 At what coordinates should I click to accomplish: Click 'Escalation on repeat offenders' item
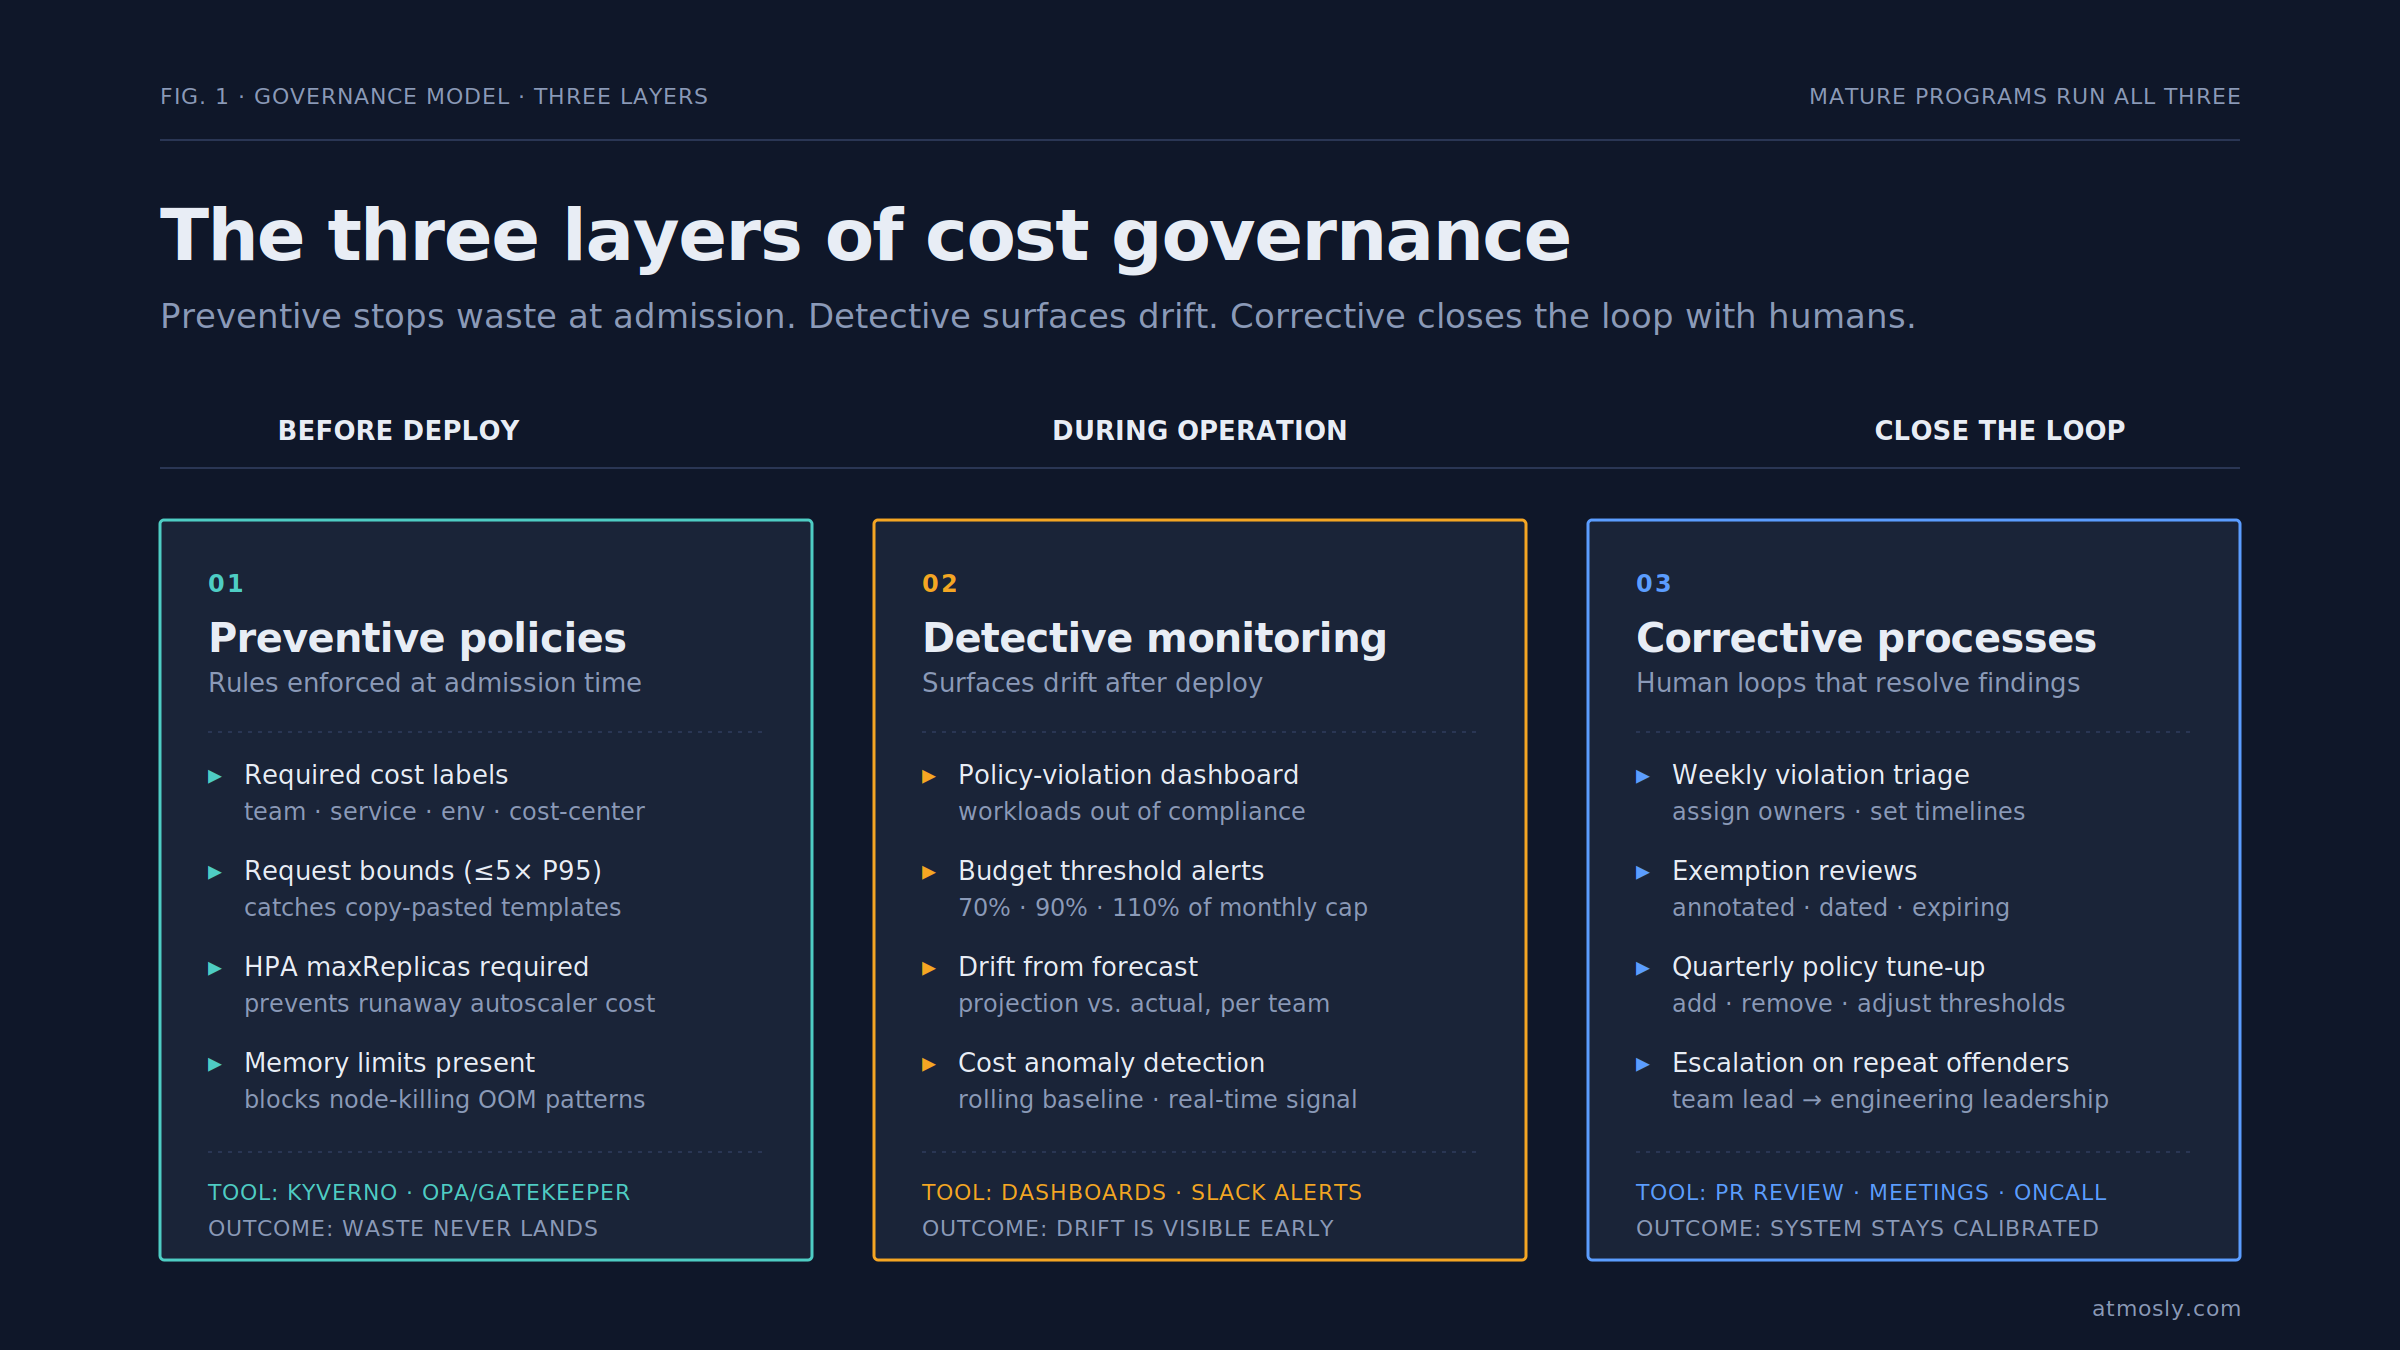pos(1870,1063)
